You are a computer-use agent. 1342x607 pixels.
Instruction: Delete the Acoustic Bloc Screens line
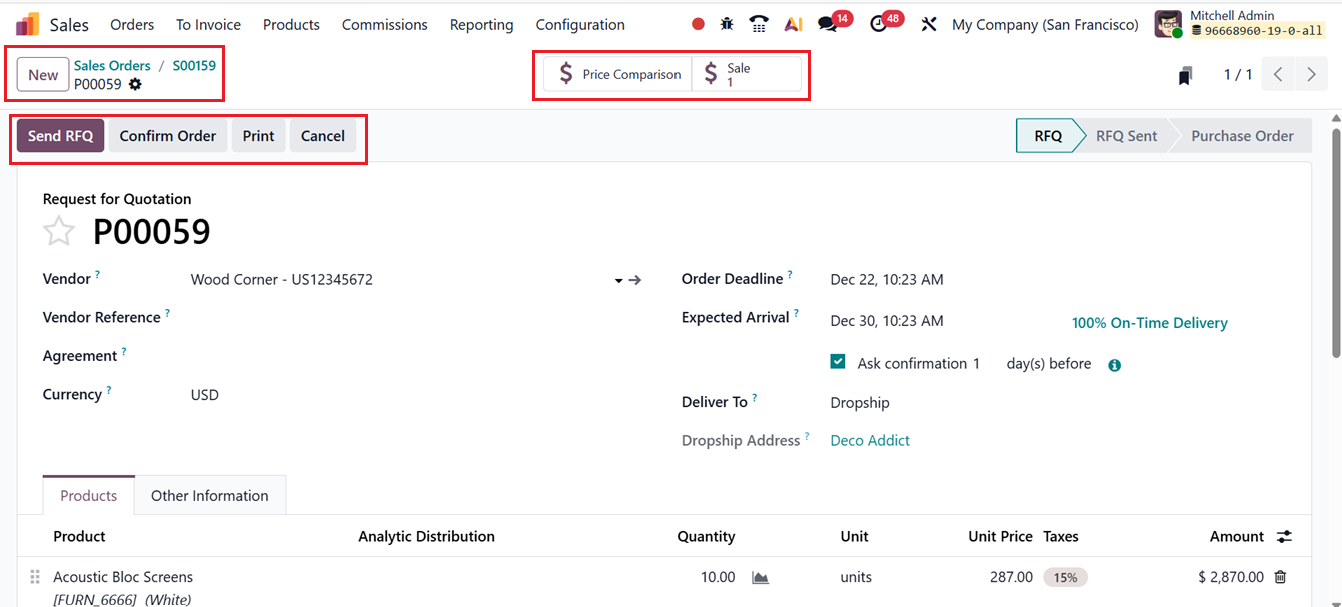(1280, 577)
